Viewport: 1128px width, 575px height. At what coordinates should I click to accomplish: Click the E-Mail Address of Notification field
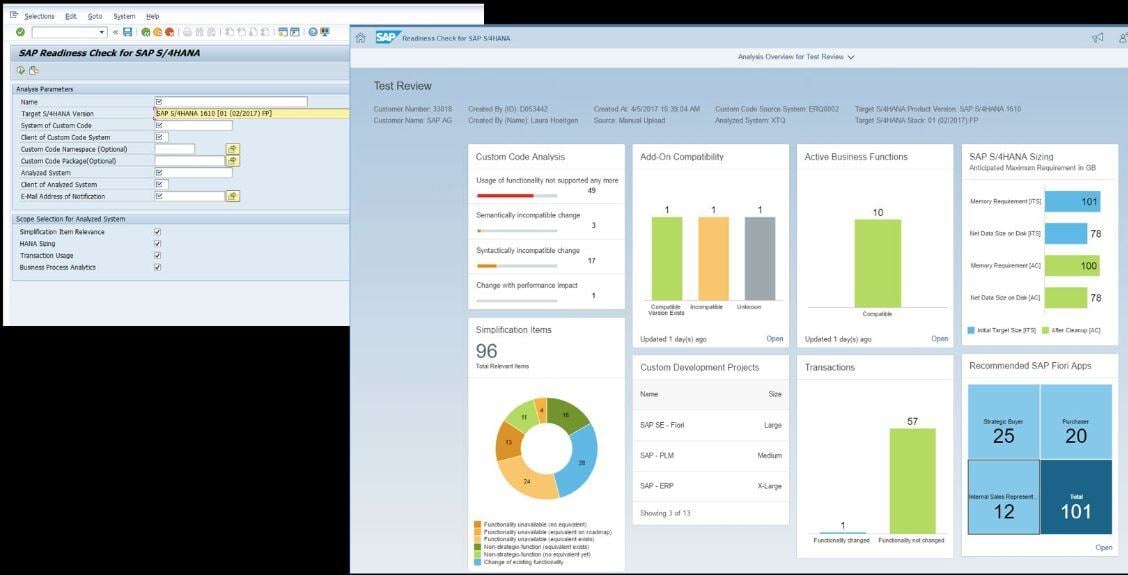190,196
